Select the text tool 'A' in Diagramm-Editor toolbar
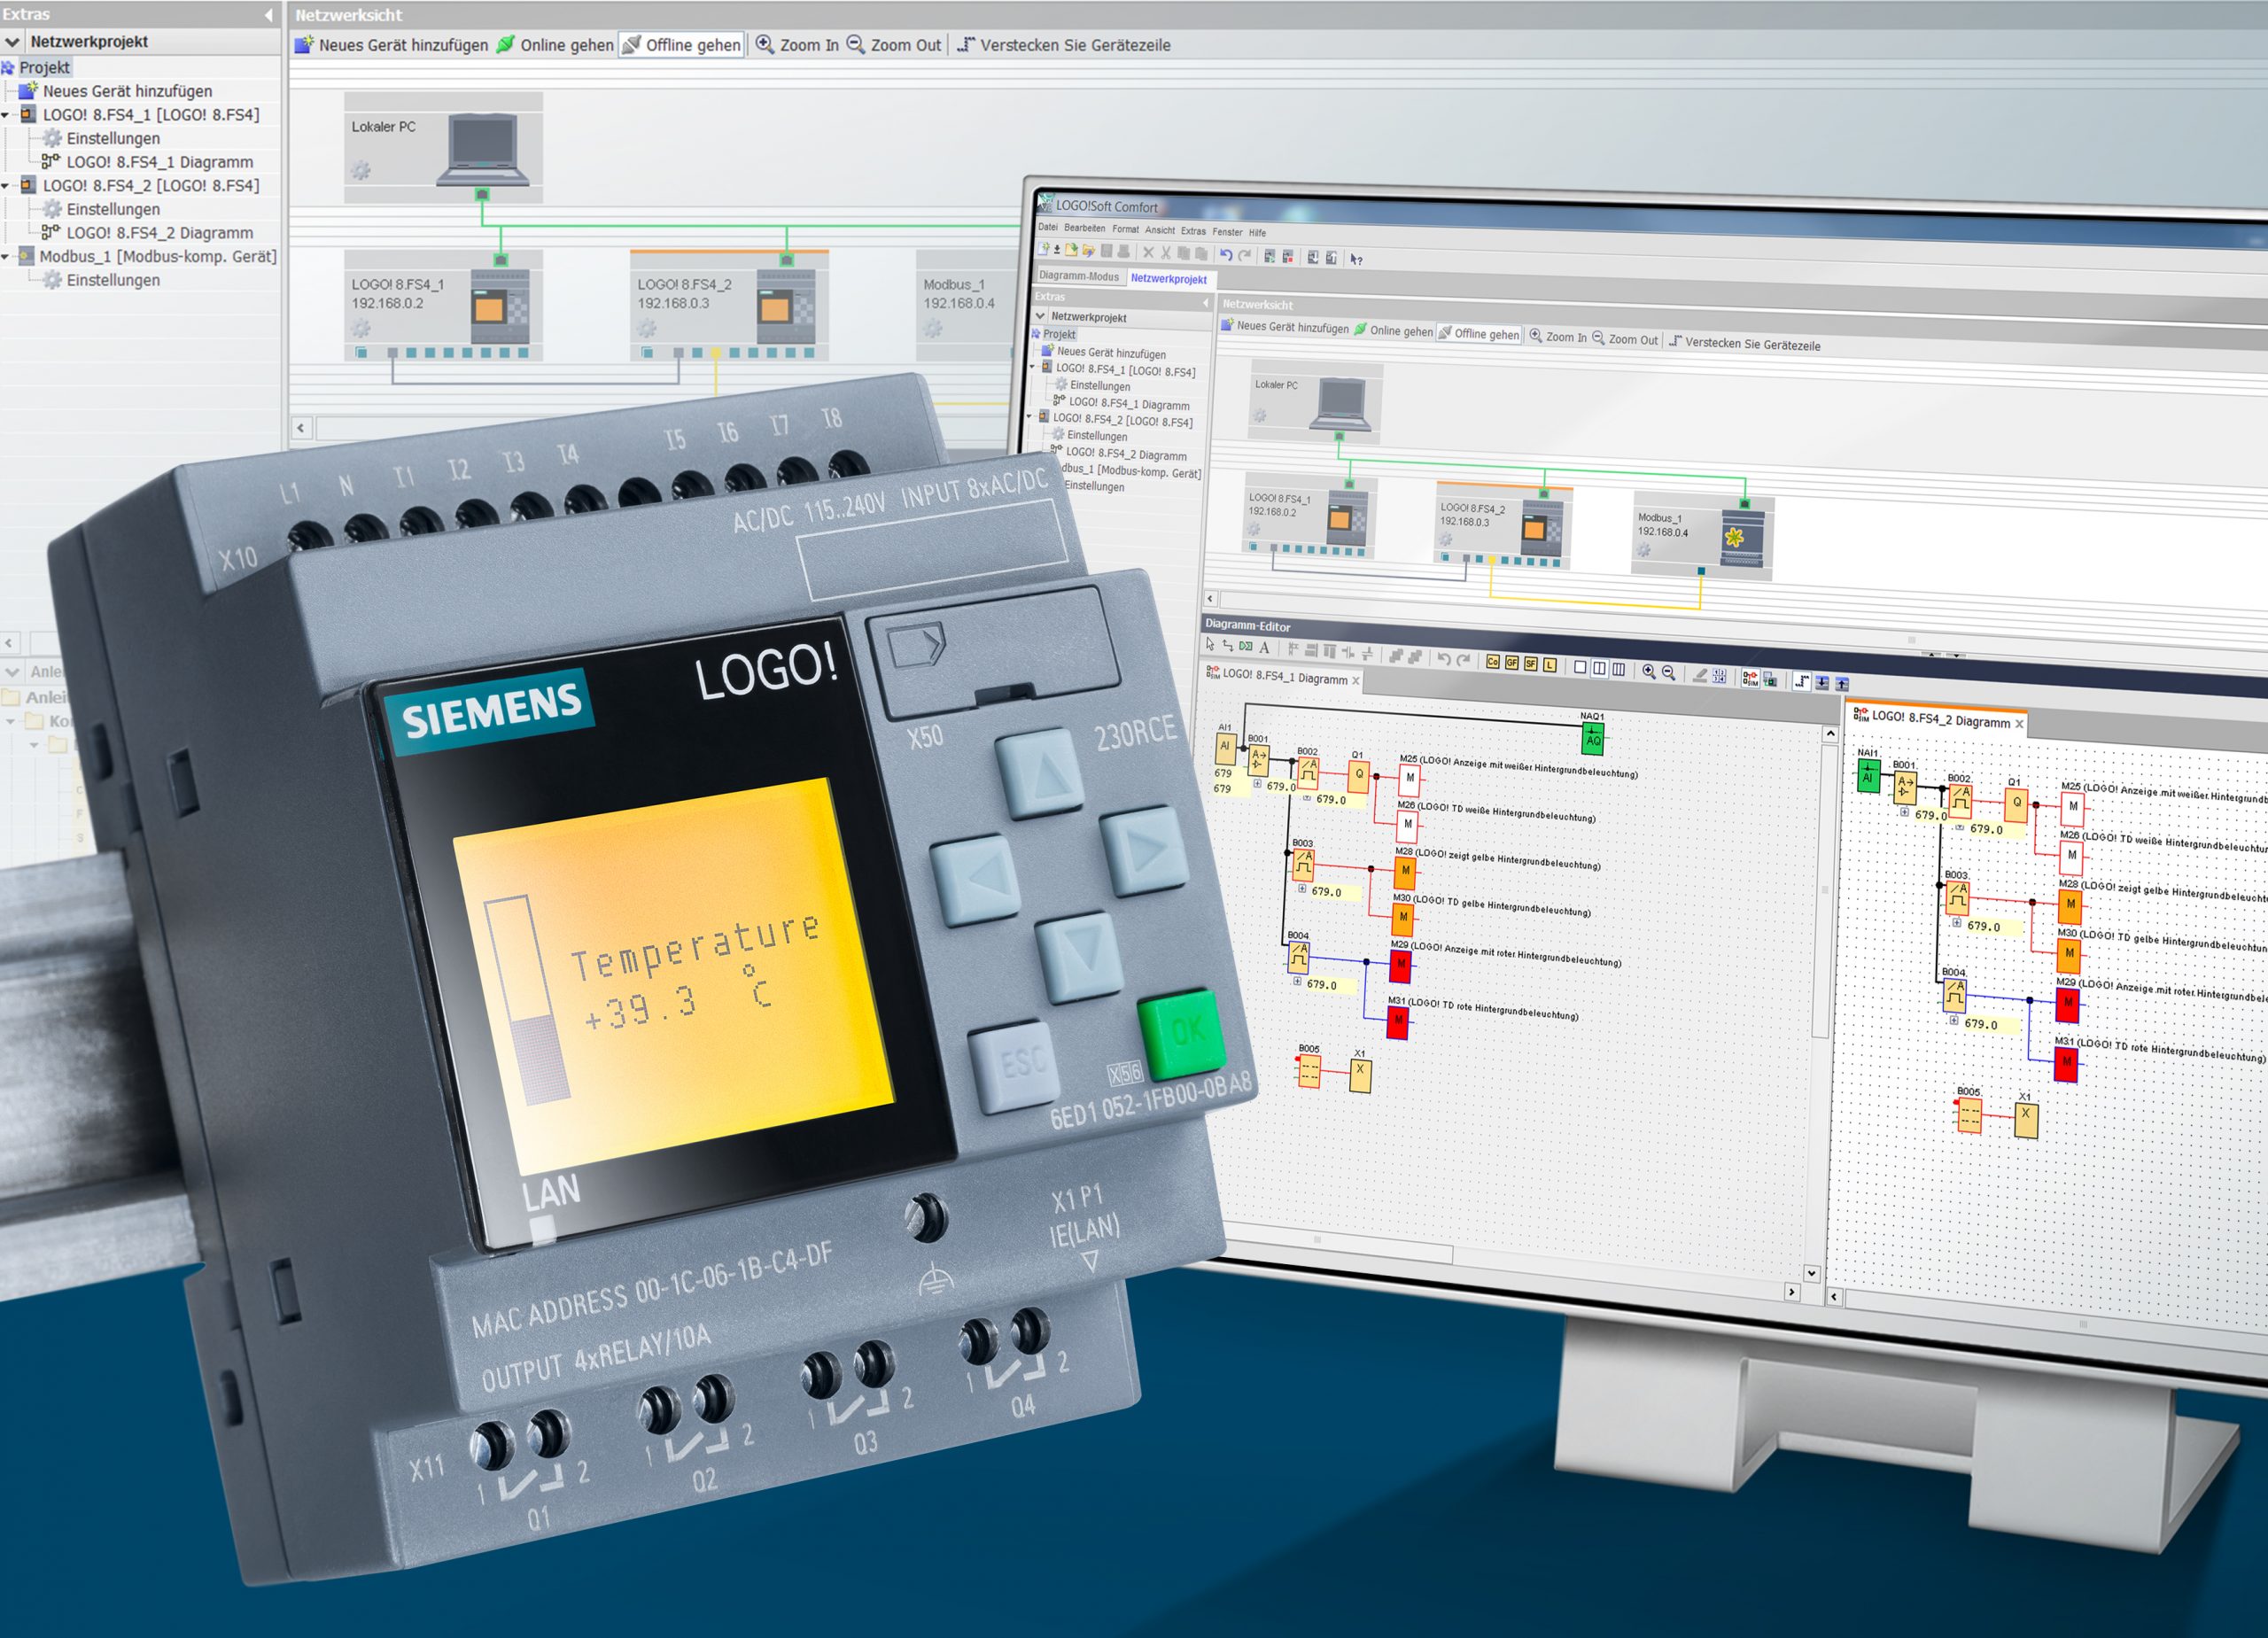Image resolution: width=2268 pixels, height=1638 pixels. (x=1264, y=648)
